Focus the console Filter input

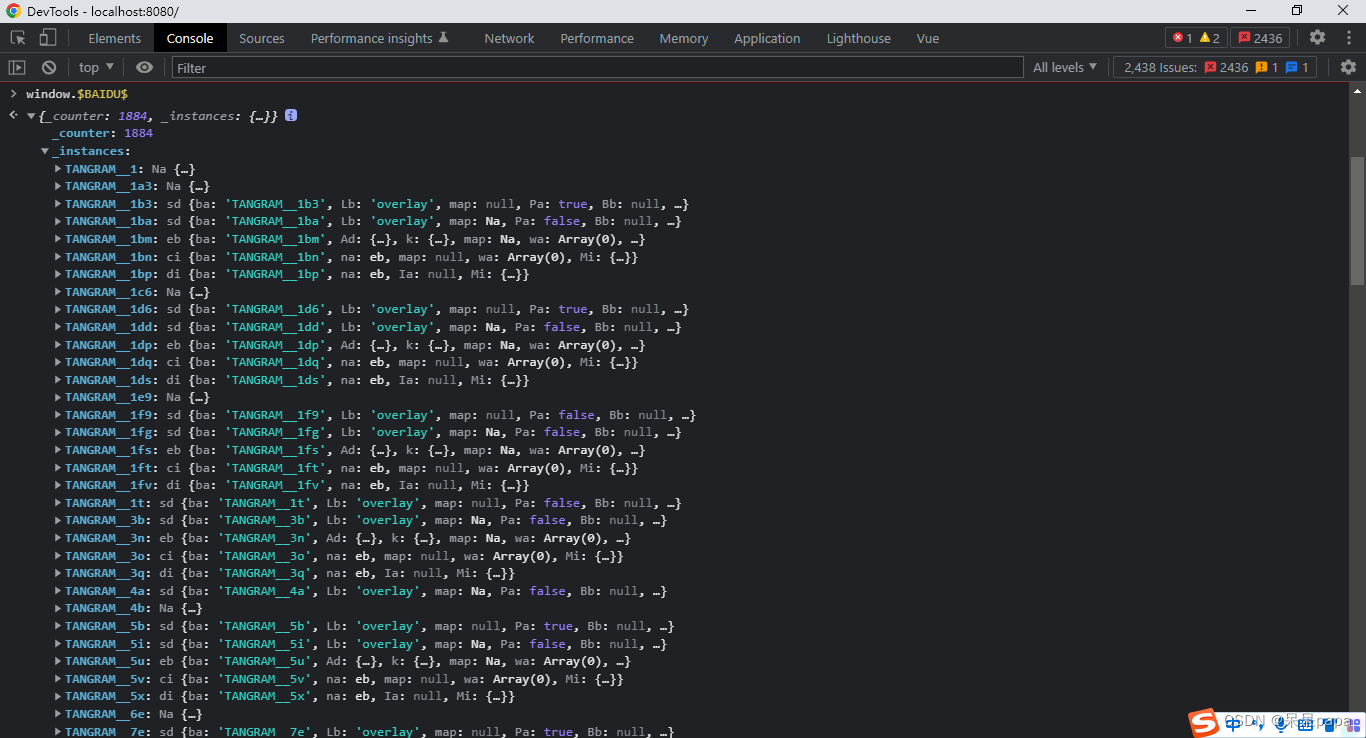(x=598, y=67)
